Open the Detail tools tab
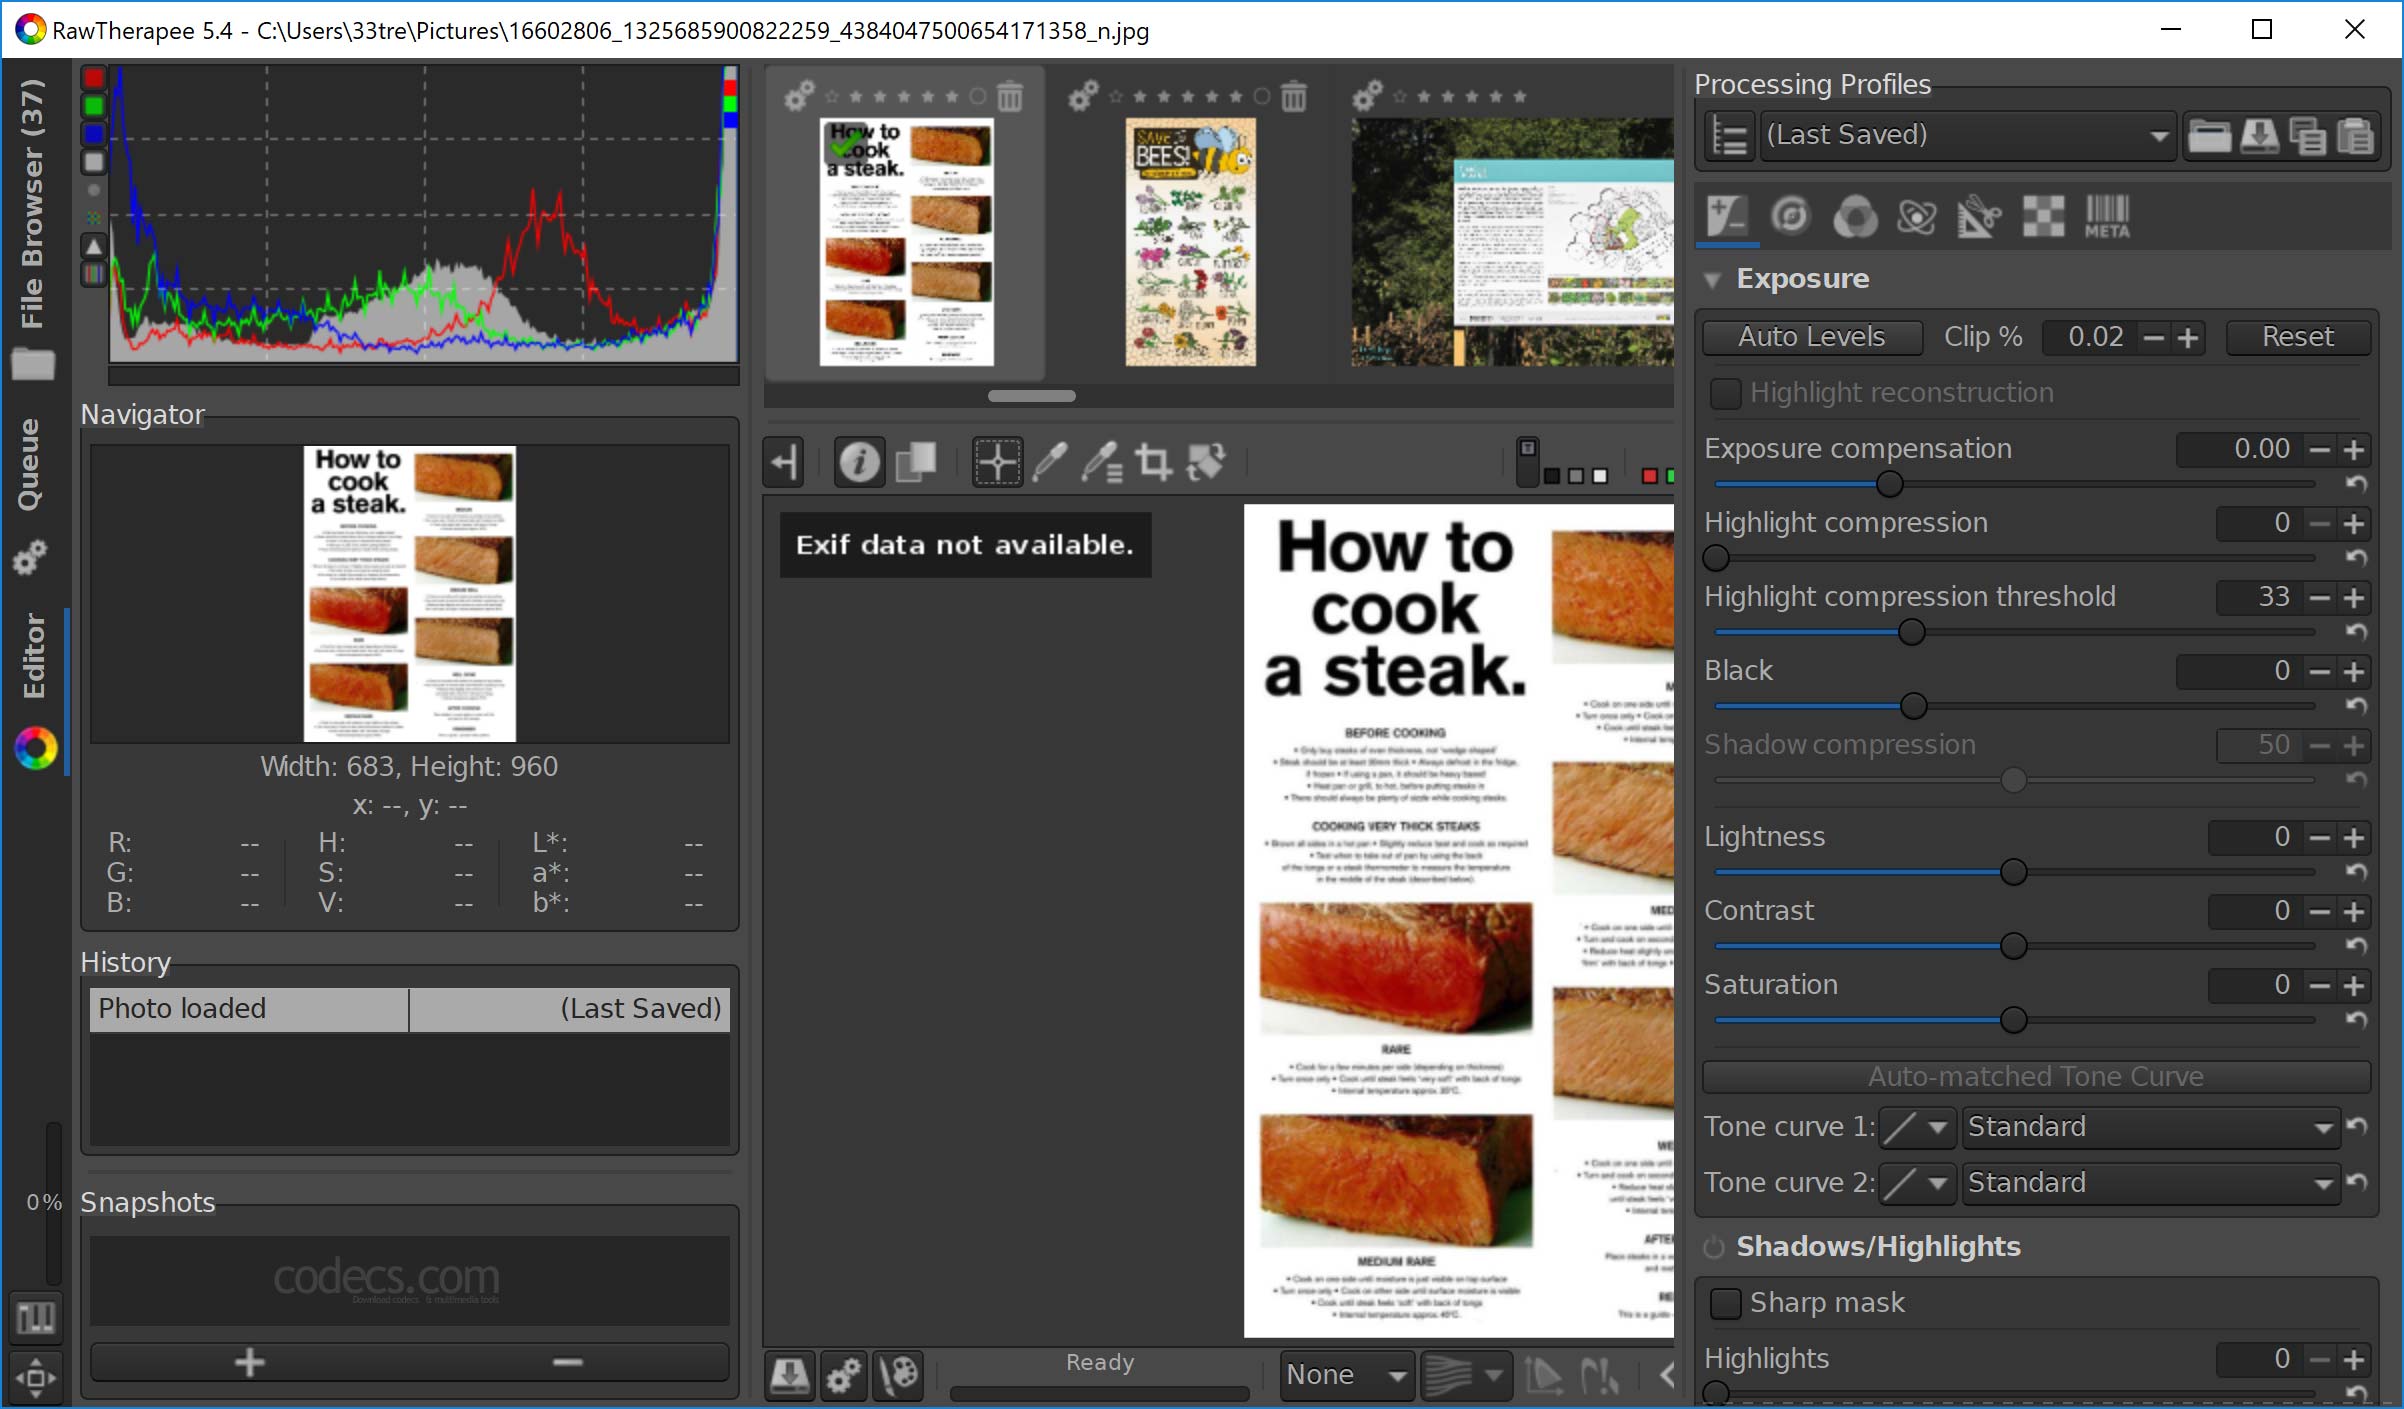This screenshot has height=1409, width=2404. [1790, 216]
